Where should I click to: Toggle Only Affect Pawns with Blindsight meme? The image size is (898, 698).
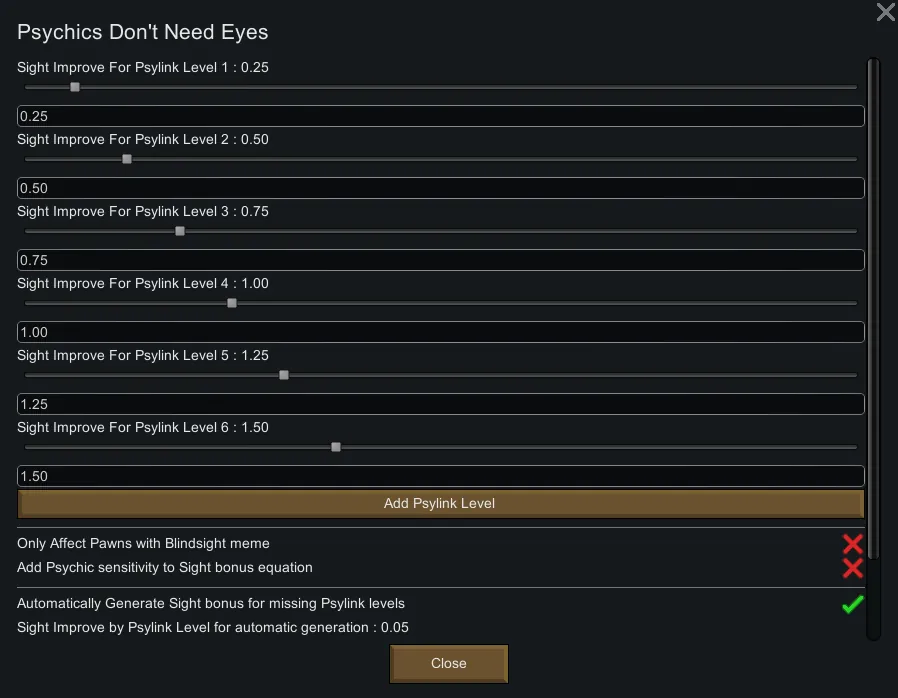click(x=852, y=544)
